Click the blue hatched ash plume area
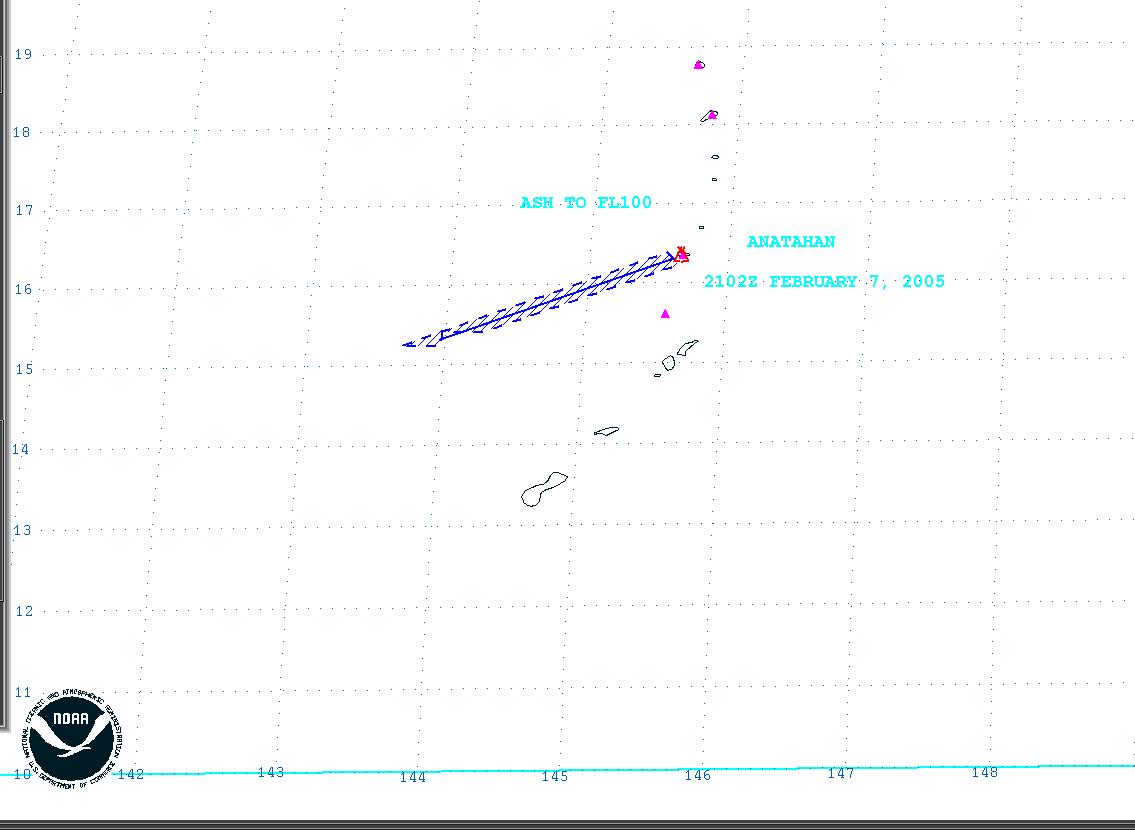Image resolution: width=1135 pixels, height=830 pixels. [539, 300]
